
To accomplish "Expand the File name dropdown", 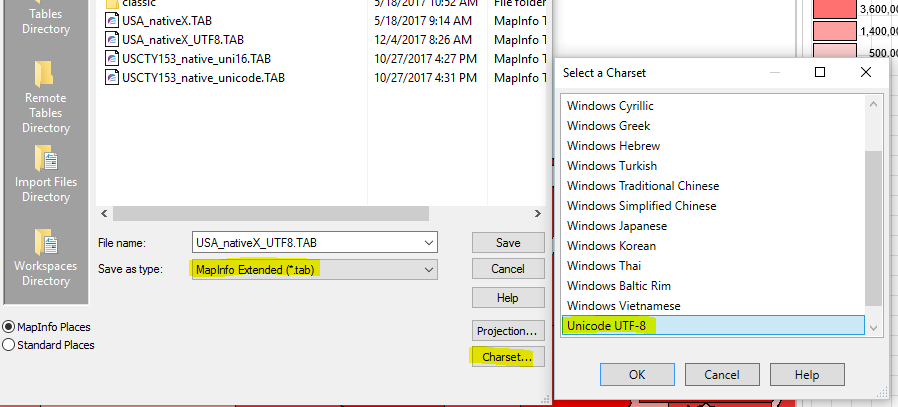I will point(429,243).
